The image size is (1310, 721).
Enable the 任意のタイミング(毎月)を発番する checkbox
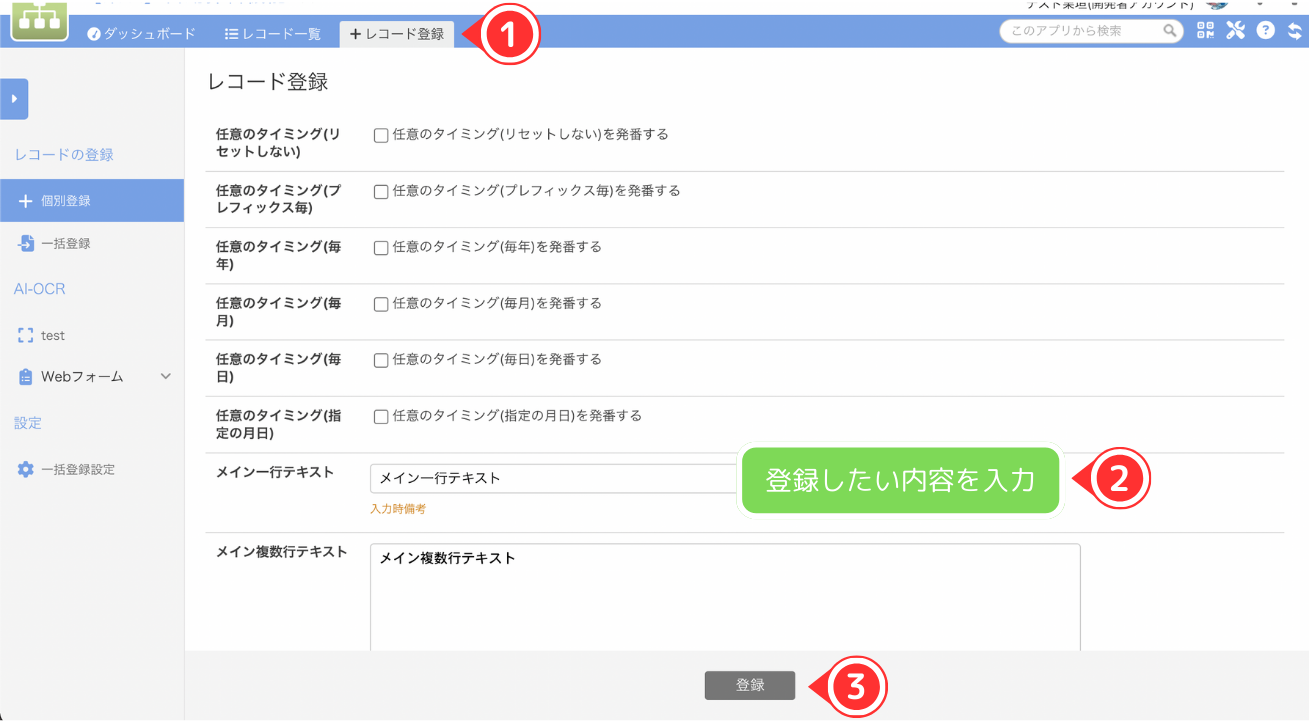[x=381, y=302]
